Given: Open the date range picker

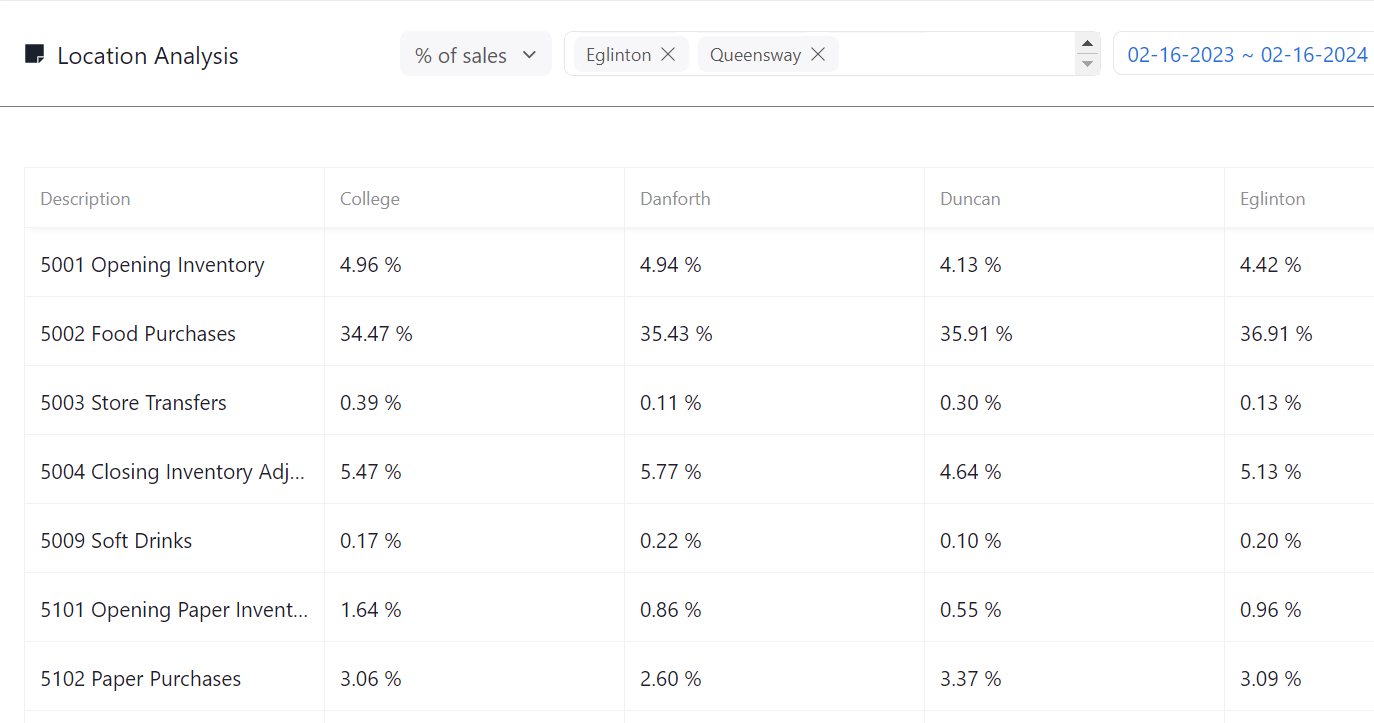Looking at the screenshot, I should [x=1246, y=55].
